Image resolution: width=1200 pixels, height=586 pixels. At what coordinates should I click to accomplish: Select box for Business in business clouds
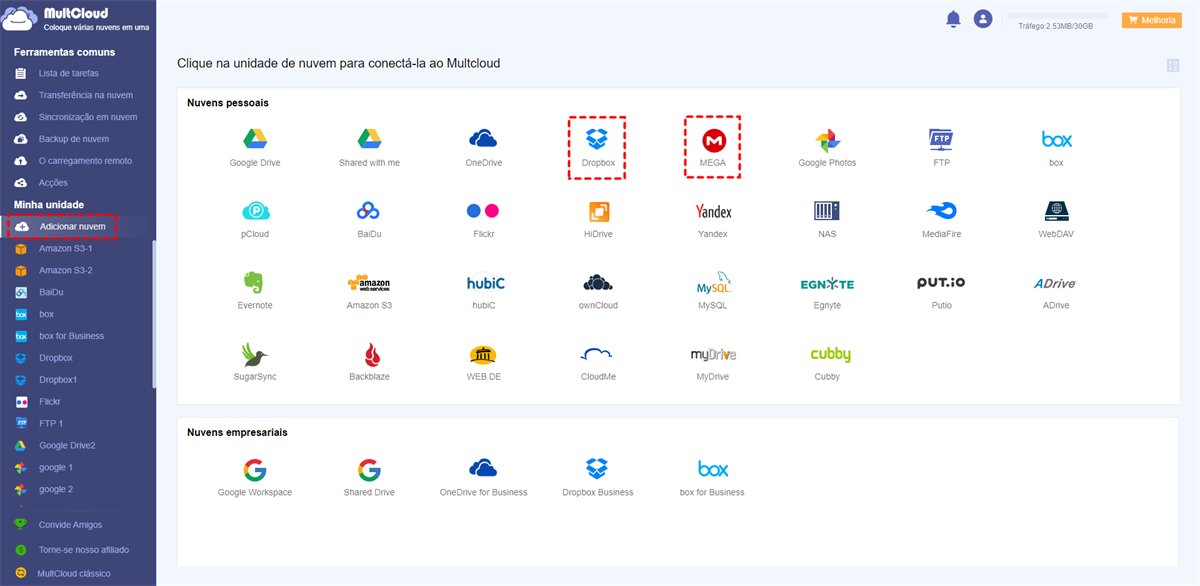712,478
